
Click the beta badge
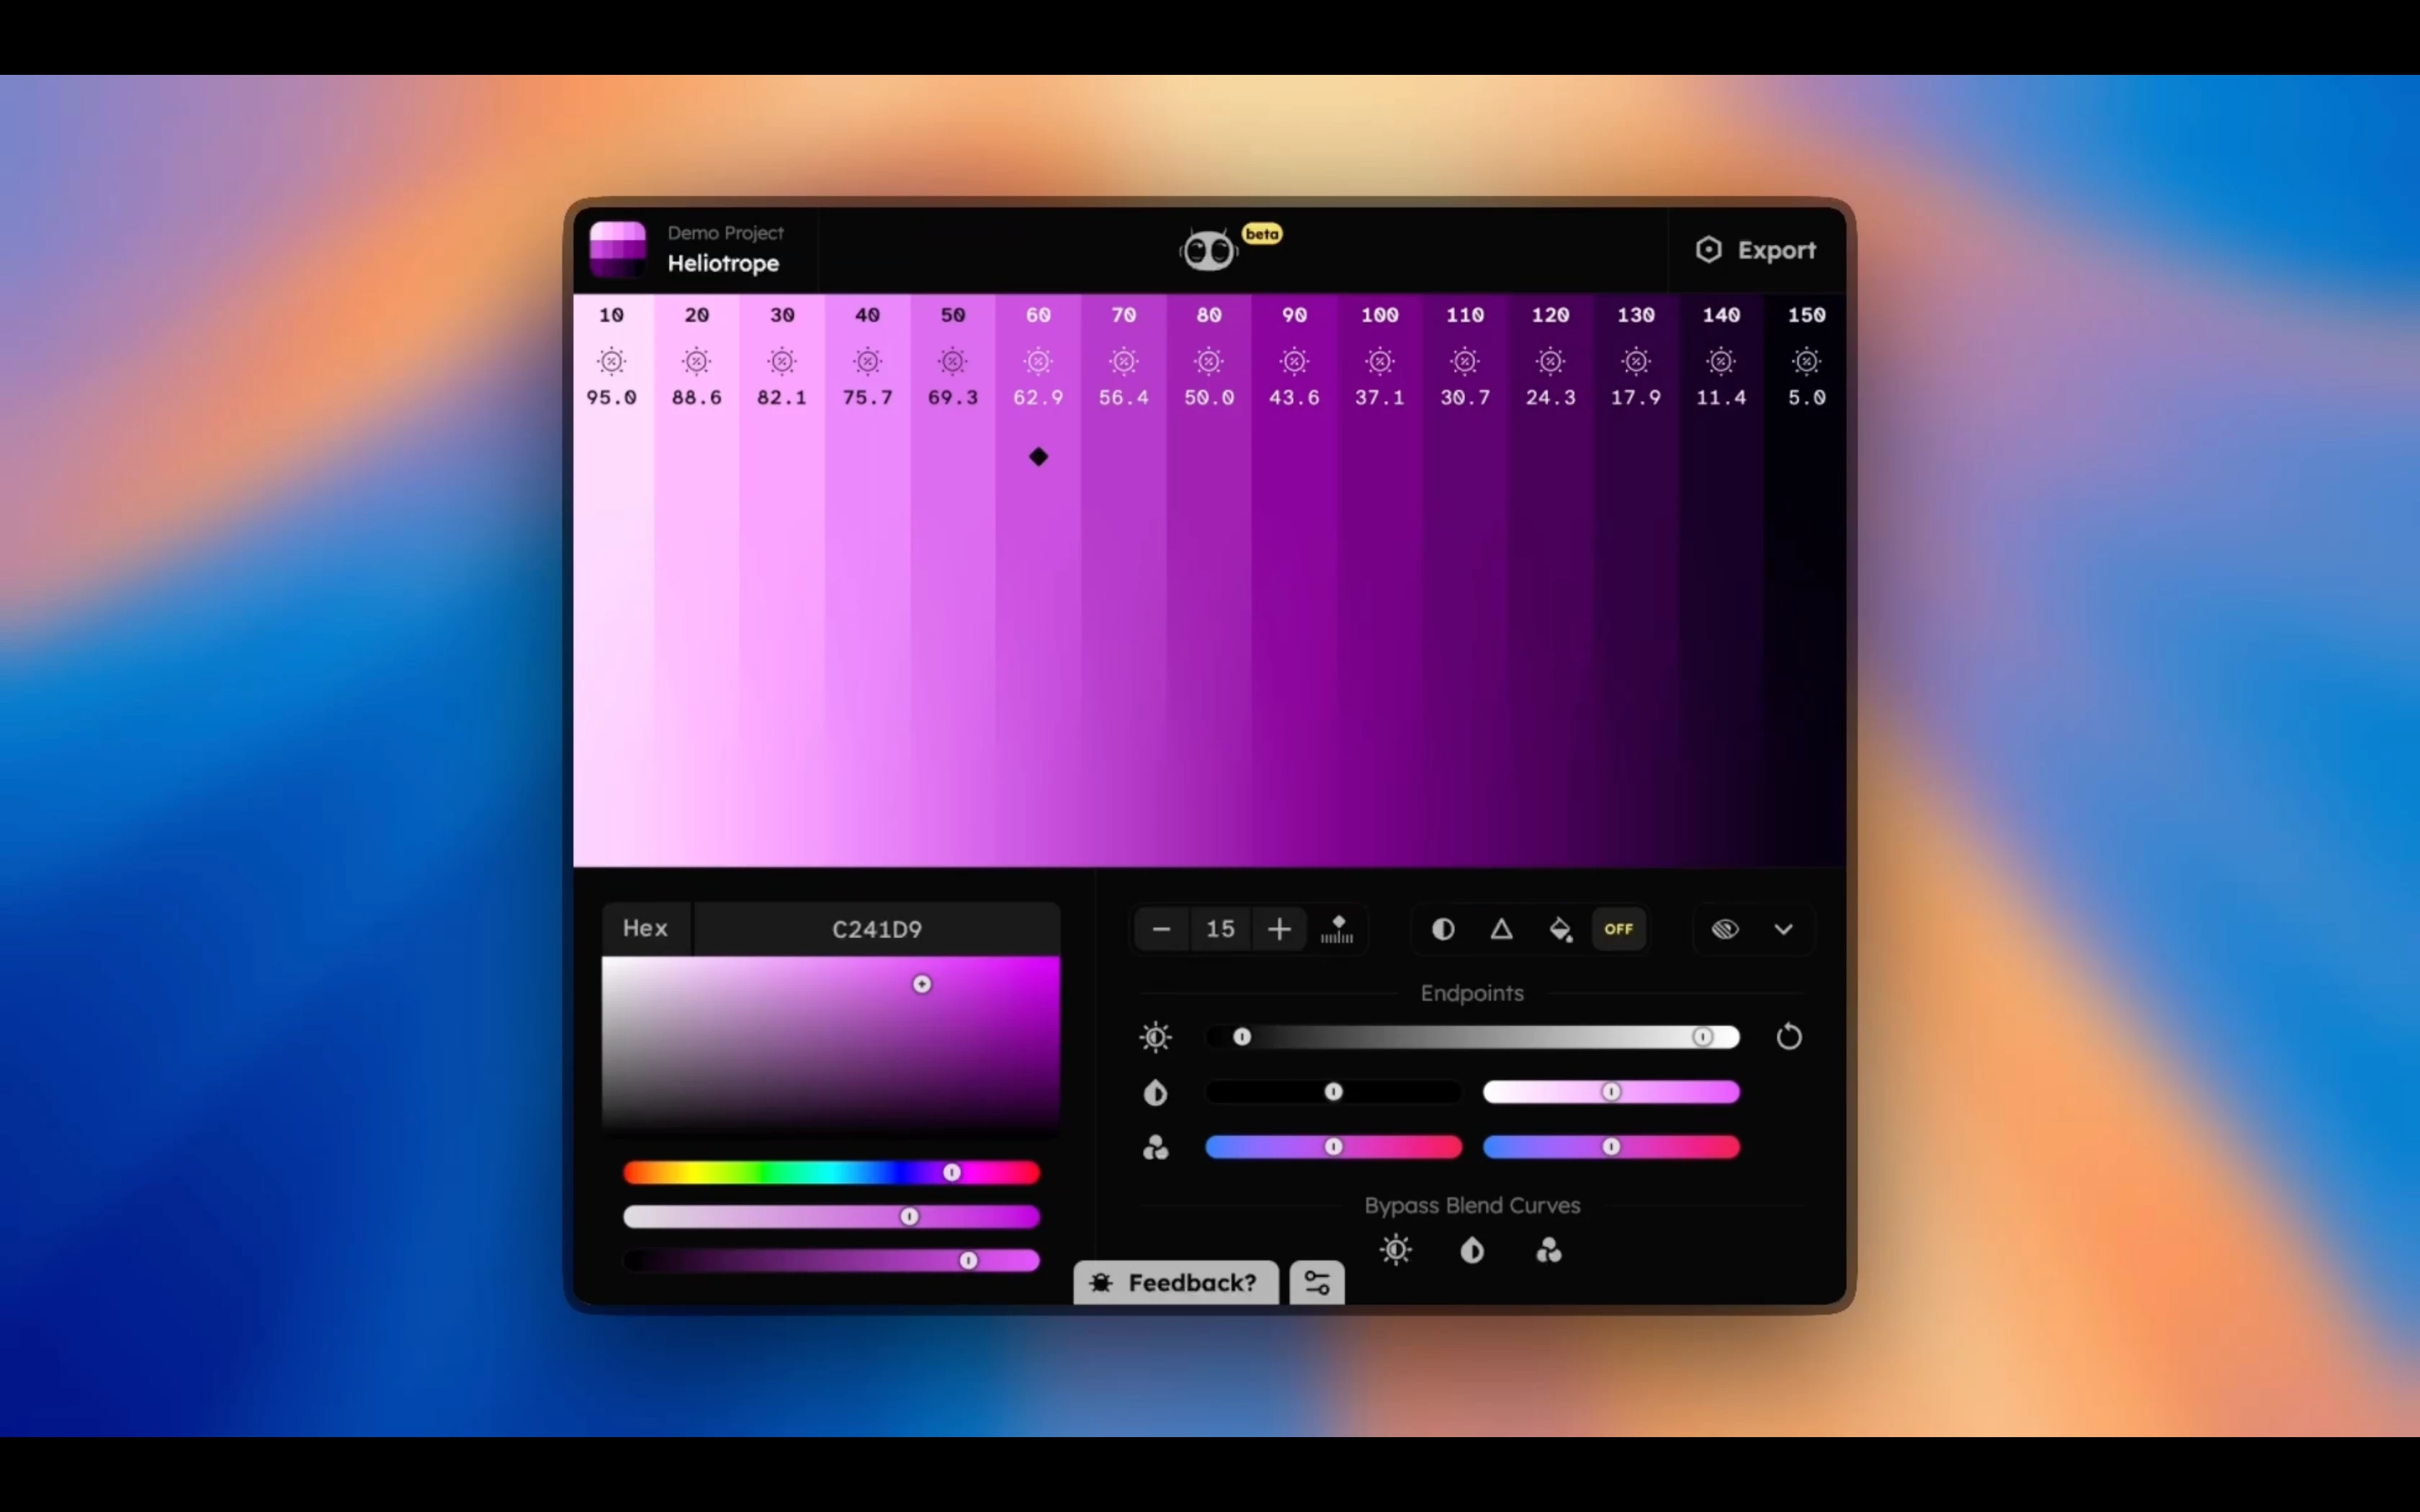pos(1262,234)
